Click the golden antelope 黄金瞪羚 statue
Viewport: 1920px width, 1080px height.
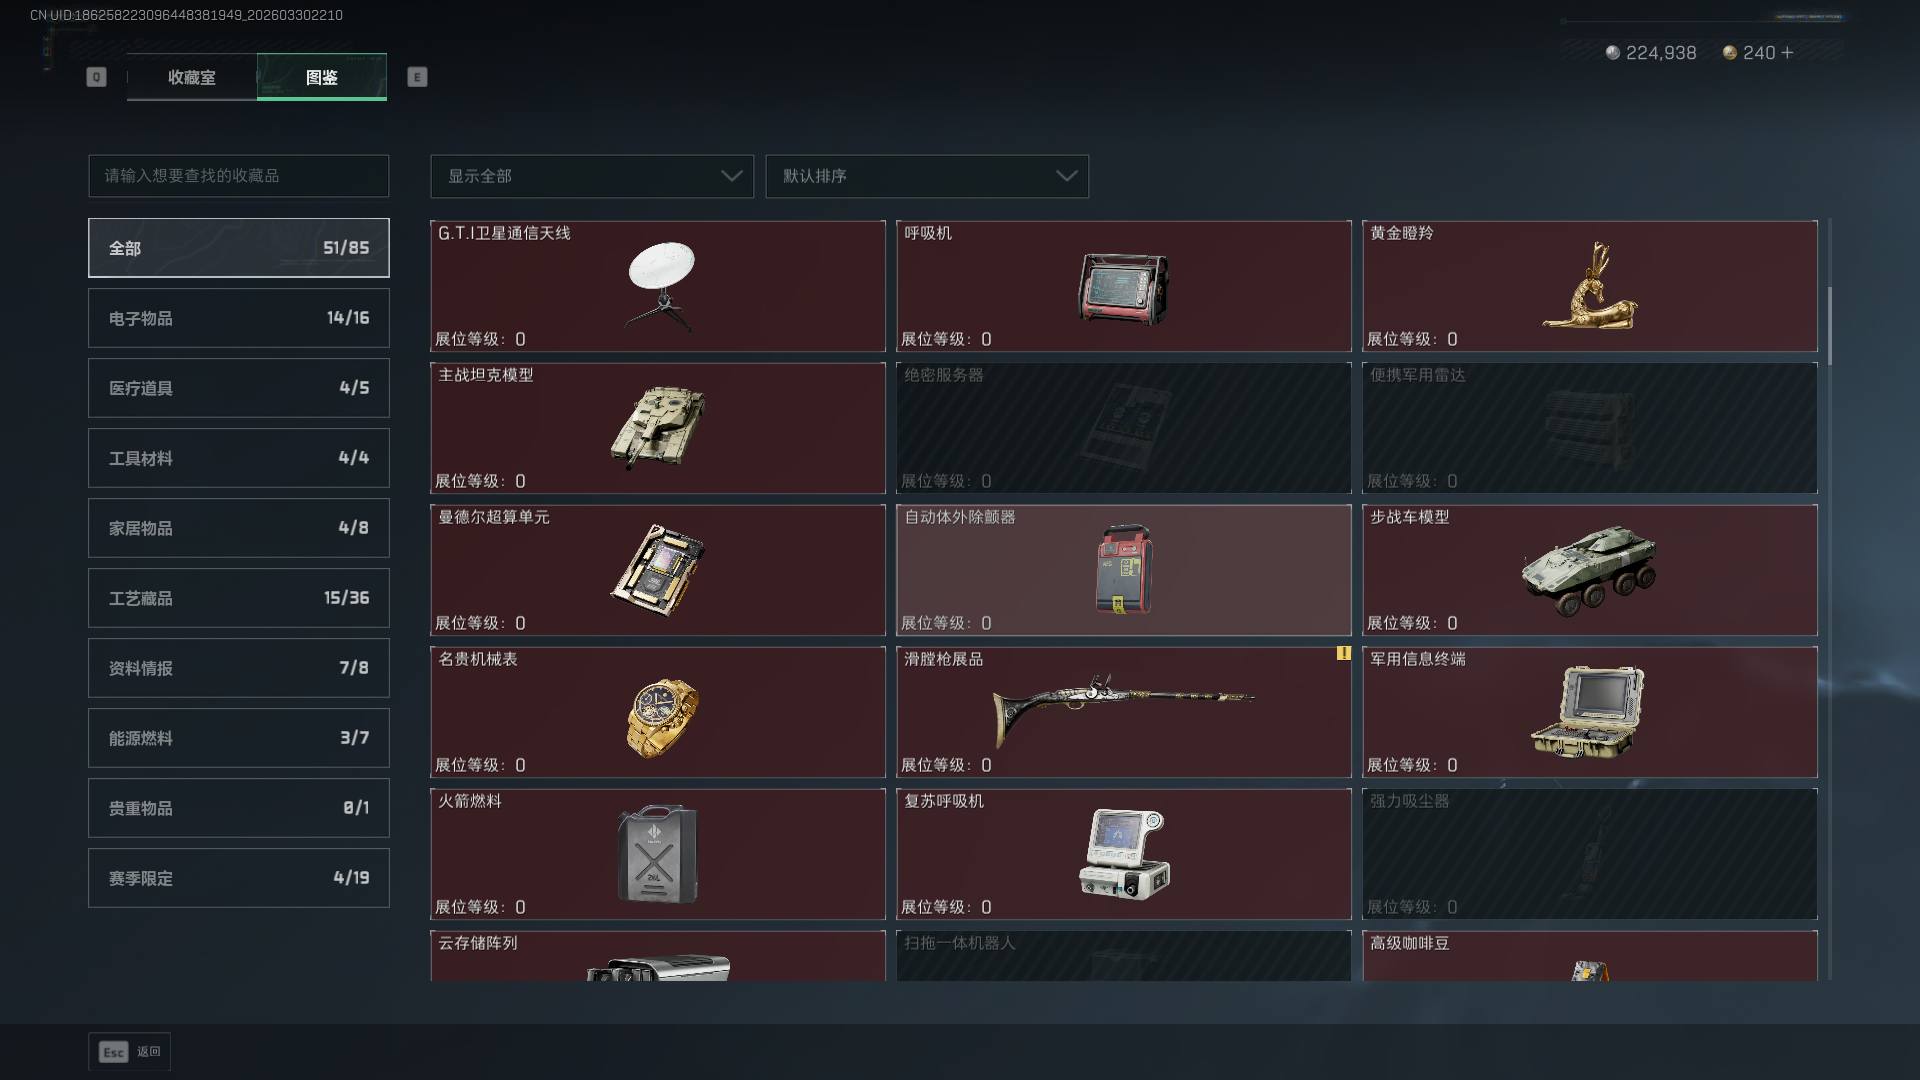pos(1590,287)
